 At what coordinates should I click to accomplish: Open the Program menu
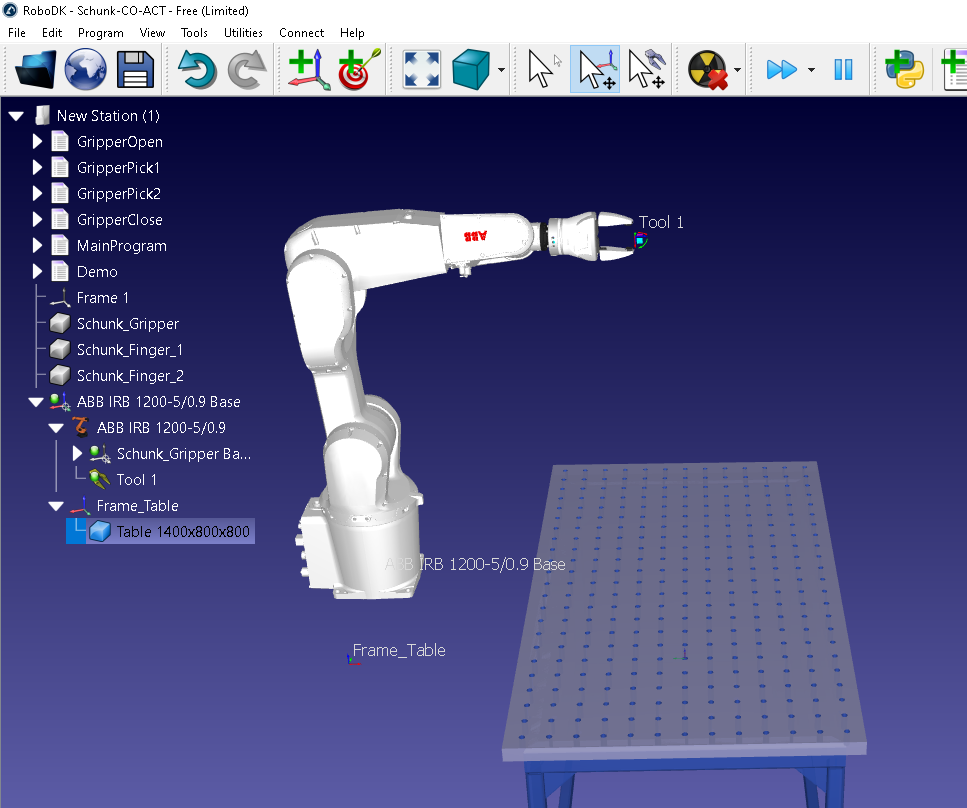101,33
